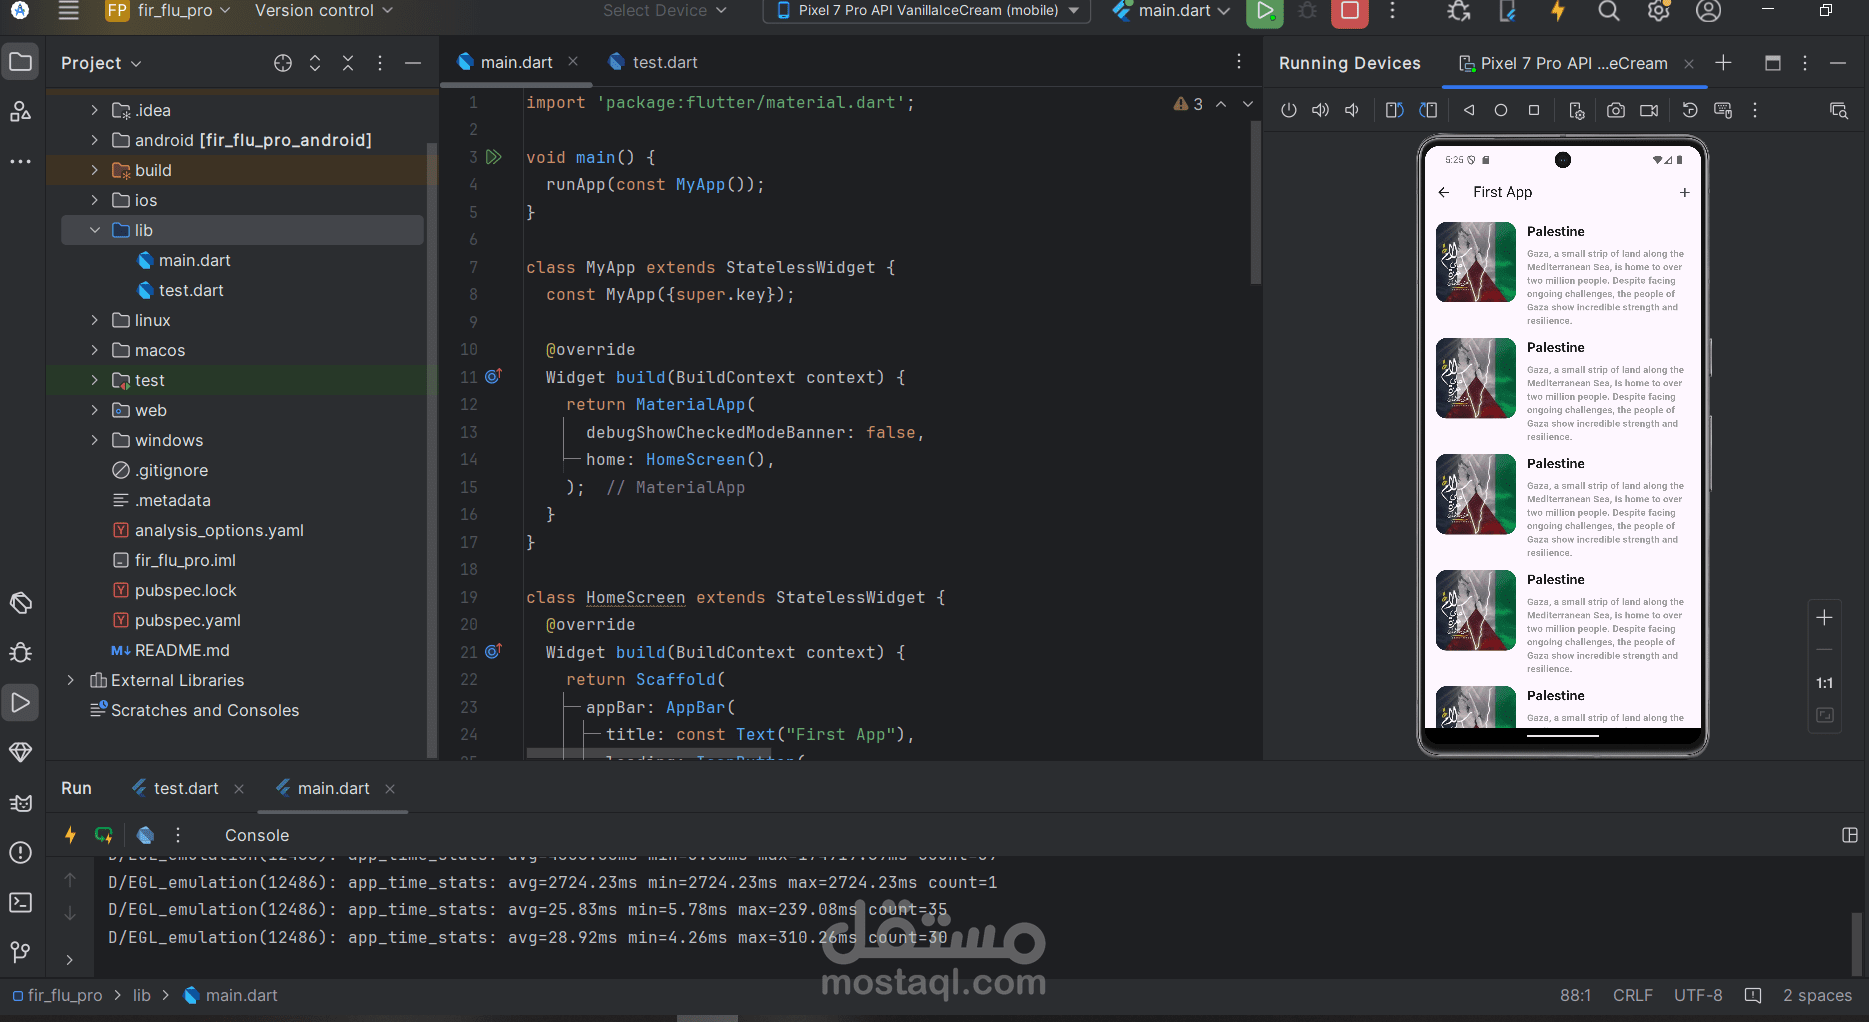
Task: Expand the build folder
Action: point(94,170)
